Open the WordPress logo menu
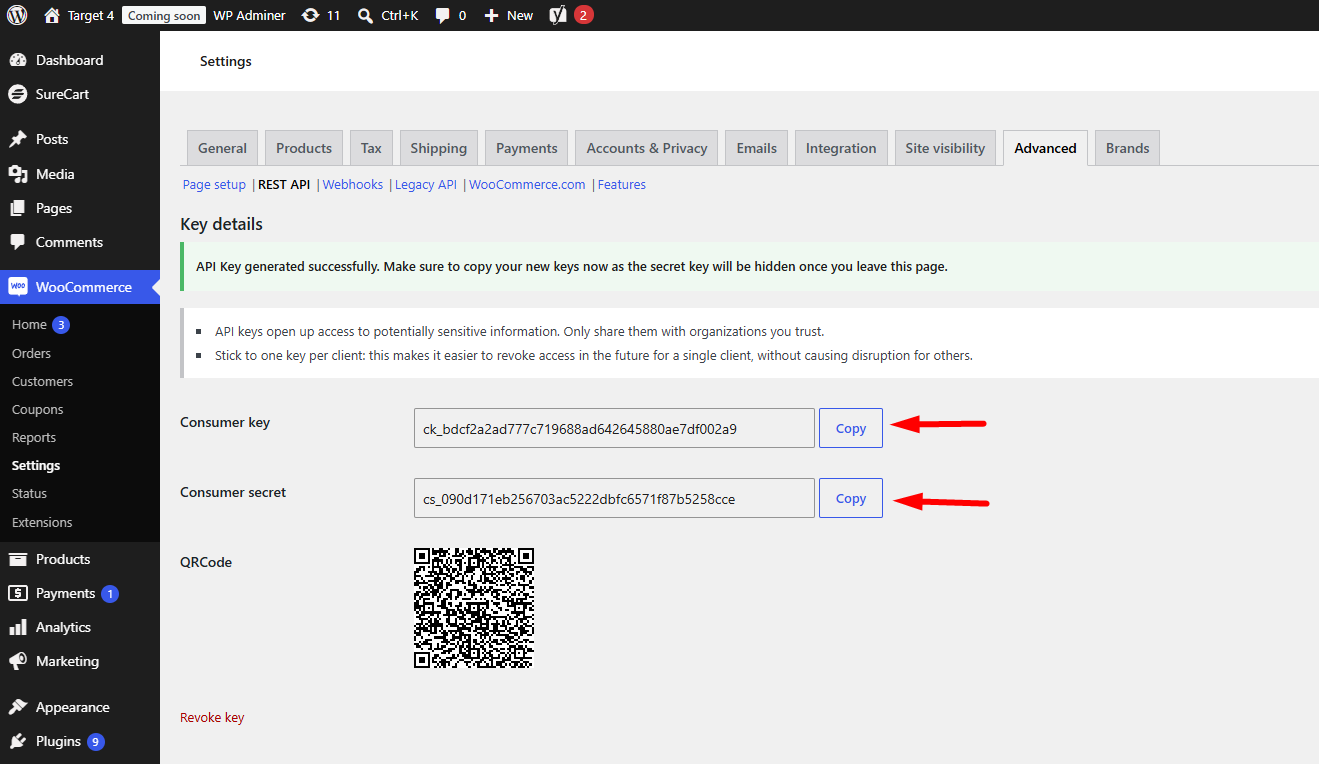The width and height of the screenshot is (1319, 764). (x=17, y=15)
